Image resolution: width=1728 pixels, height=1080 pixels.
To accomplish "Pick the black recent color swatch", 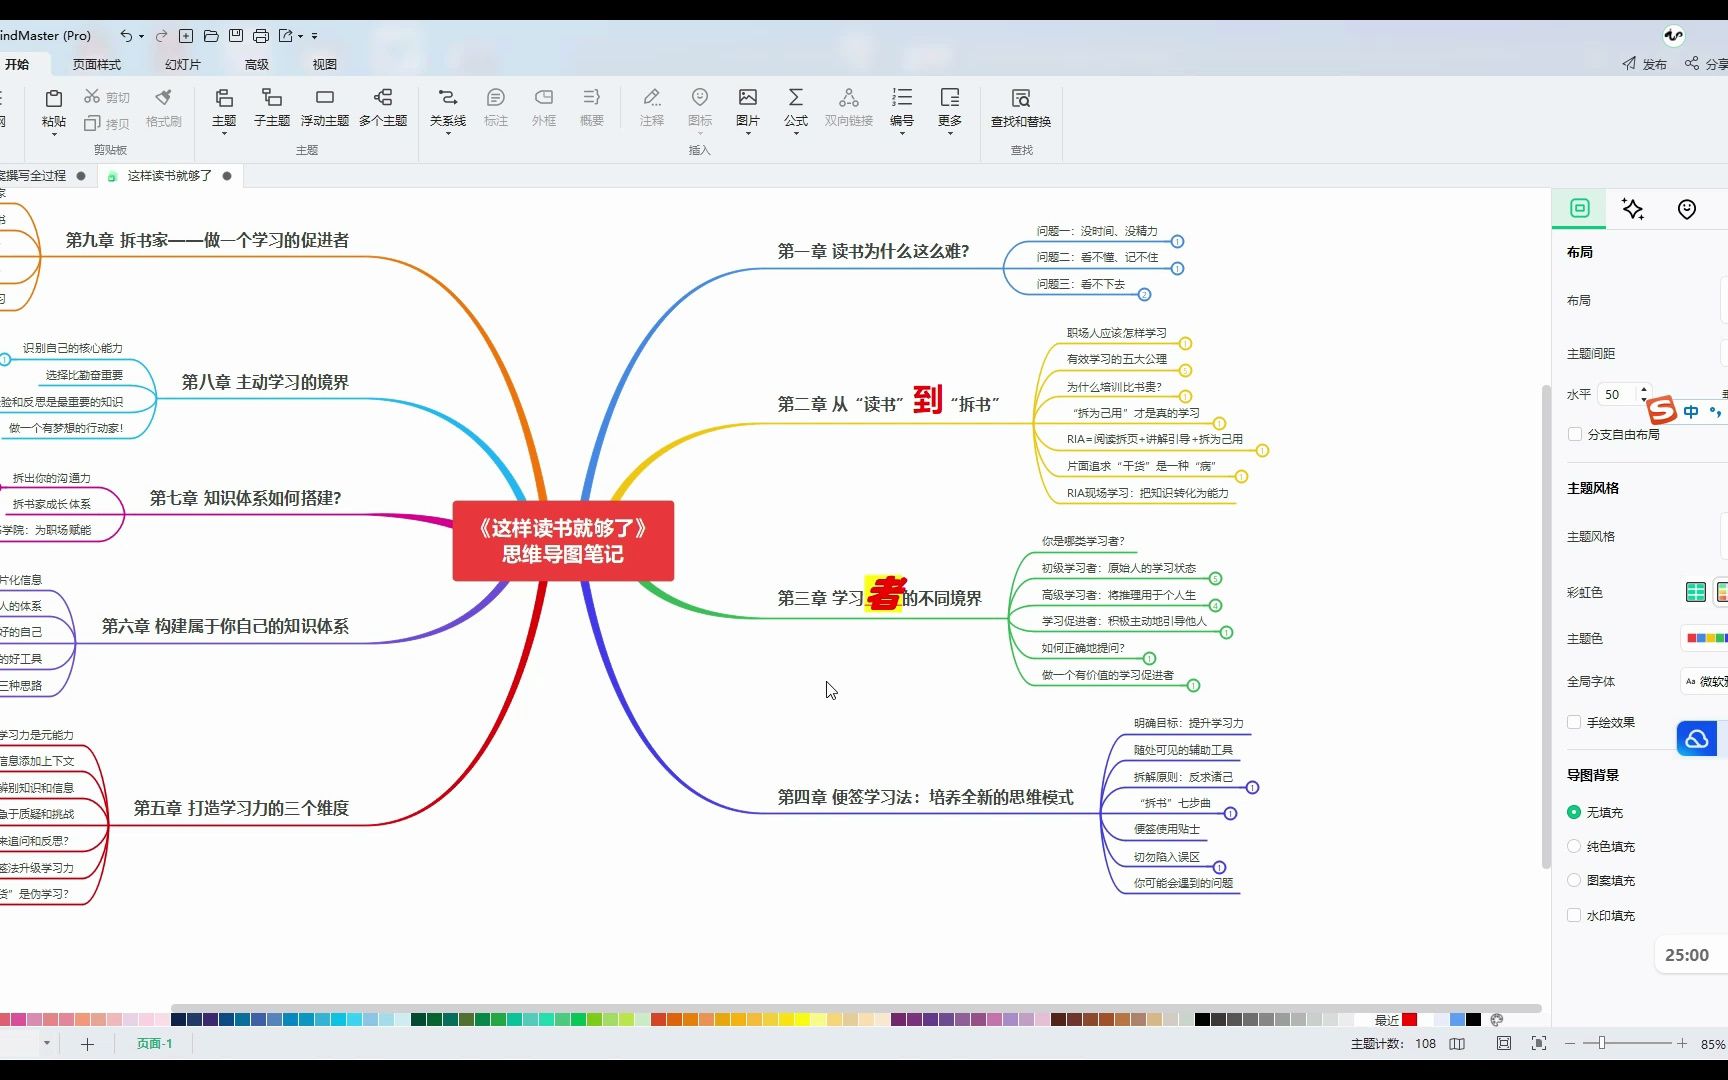I will coord(1474,1020).
